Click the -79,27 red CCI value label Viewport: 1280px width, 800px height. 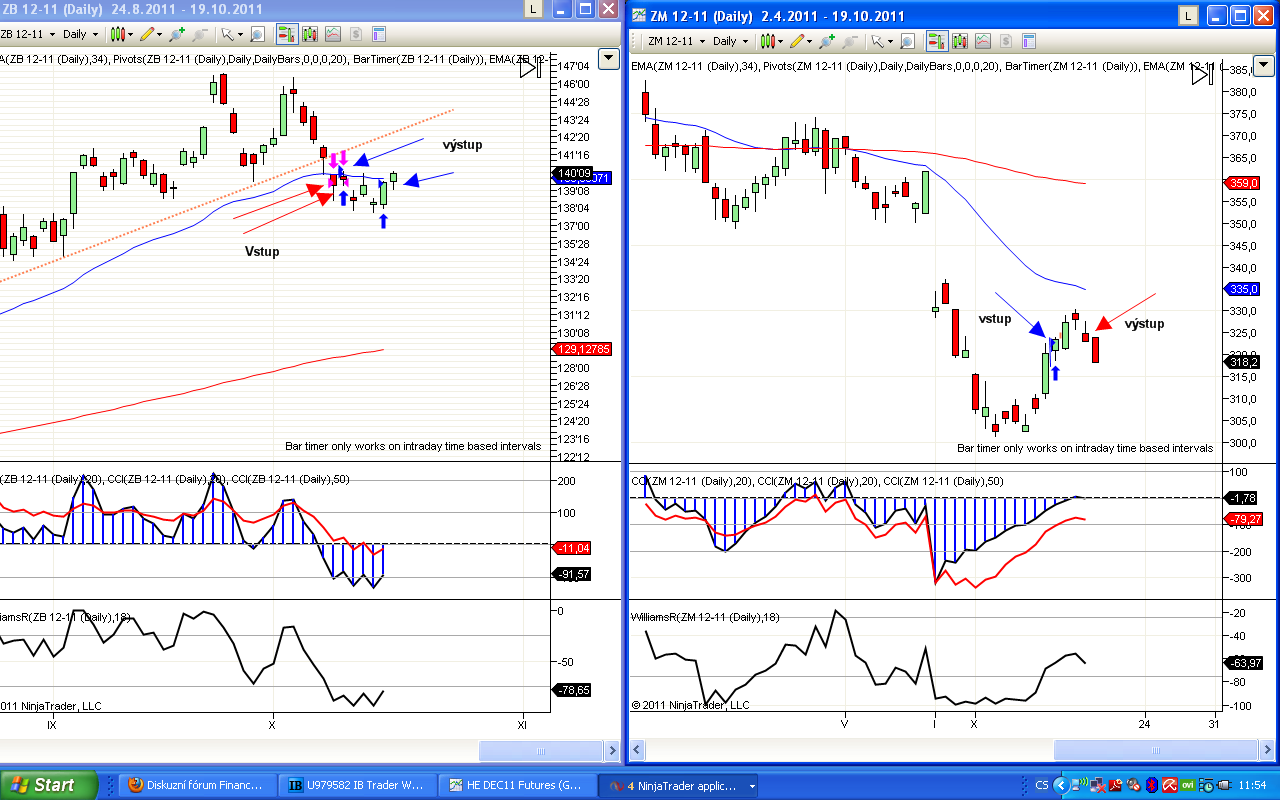1245,519
